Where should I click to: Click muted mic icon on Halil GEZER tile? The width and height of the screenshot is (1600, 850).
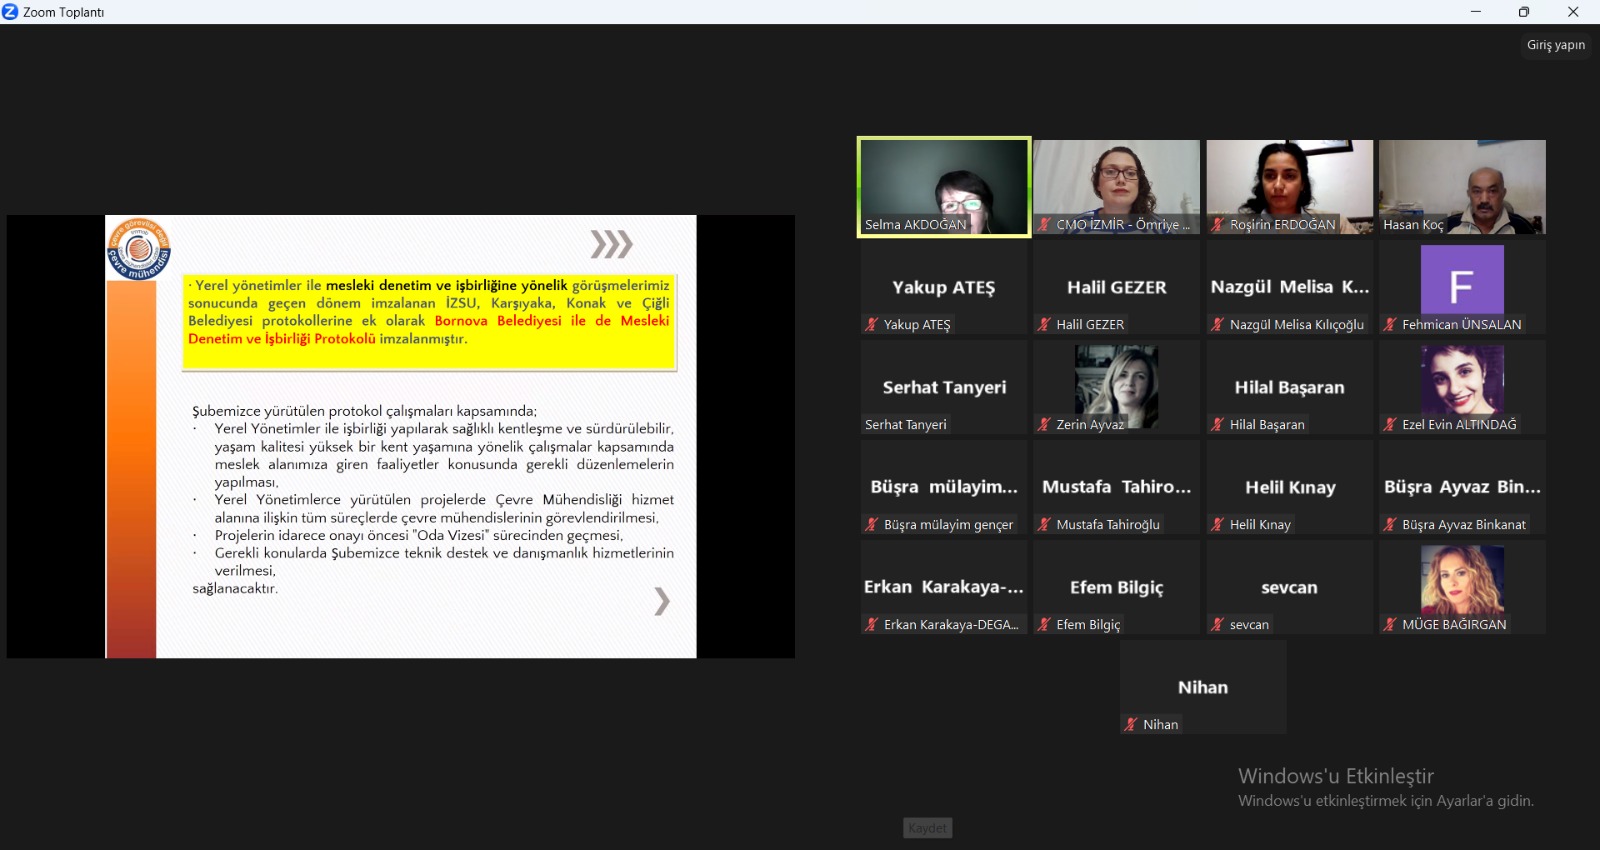point(1044,324)
